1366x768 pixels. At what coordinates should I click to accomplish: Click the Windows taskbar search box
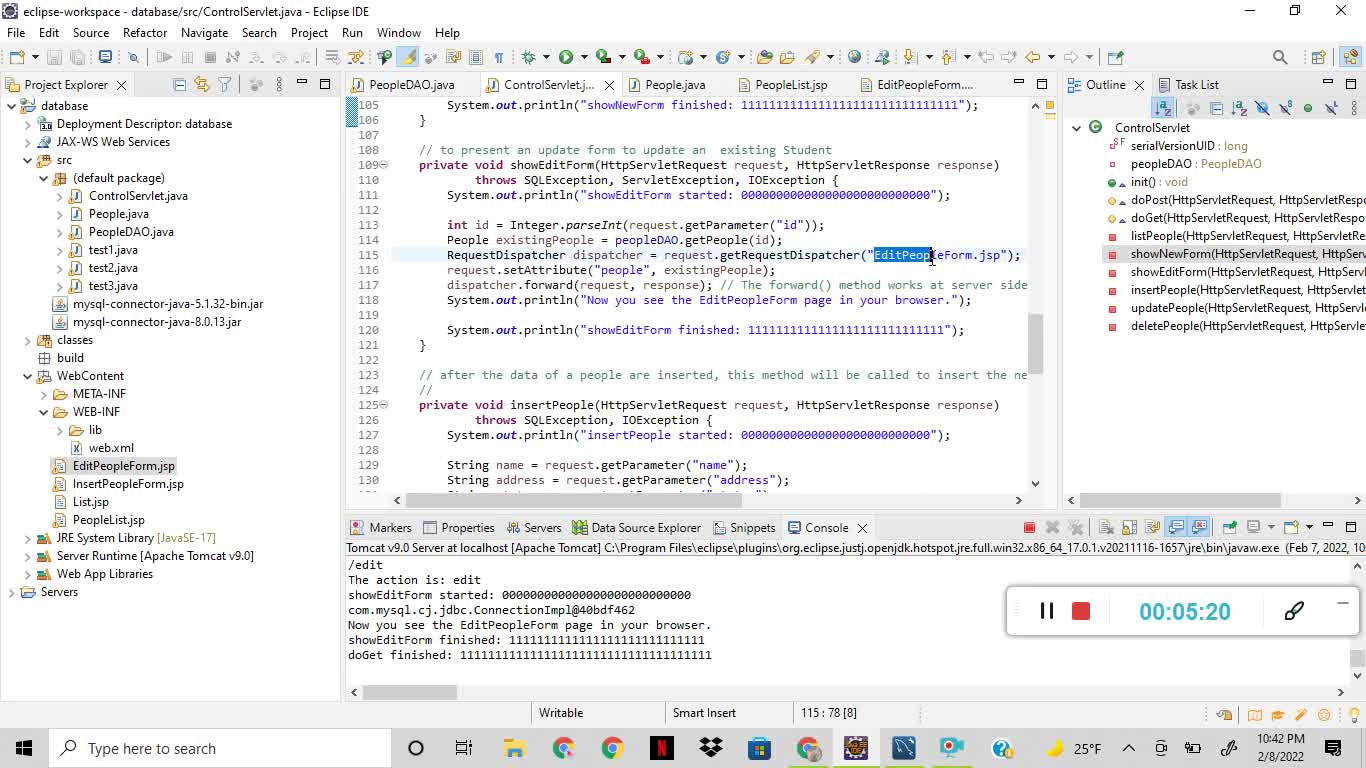[220, 748]
